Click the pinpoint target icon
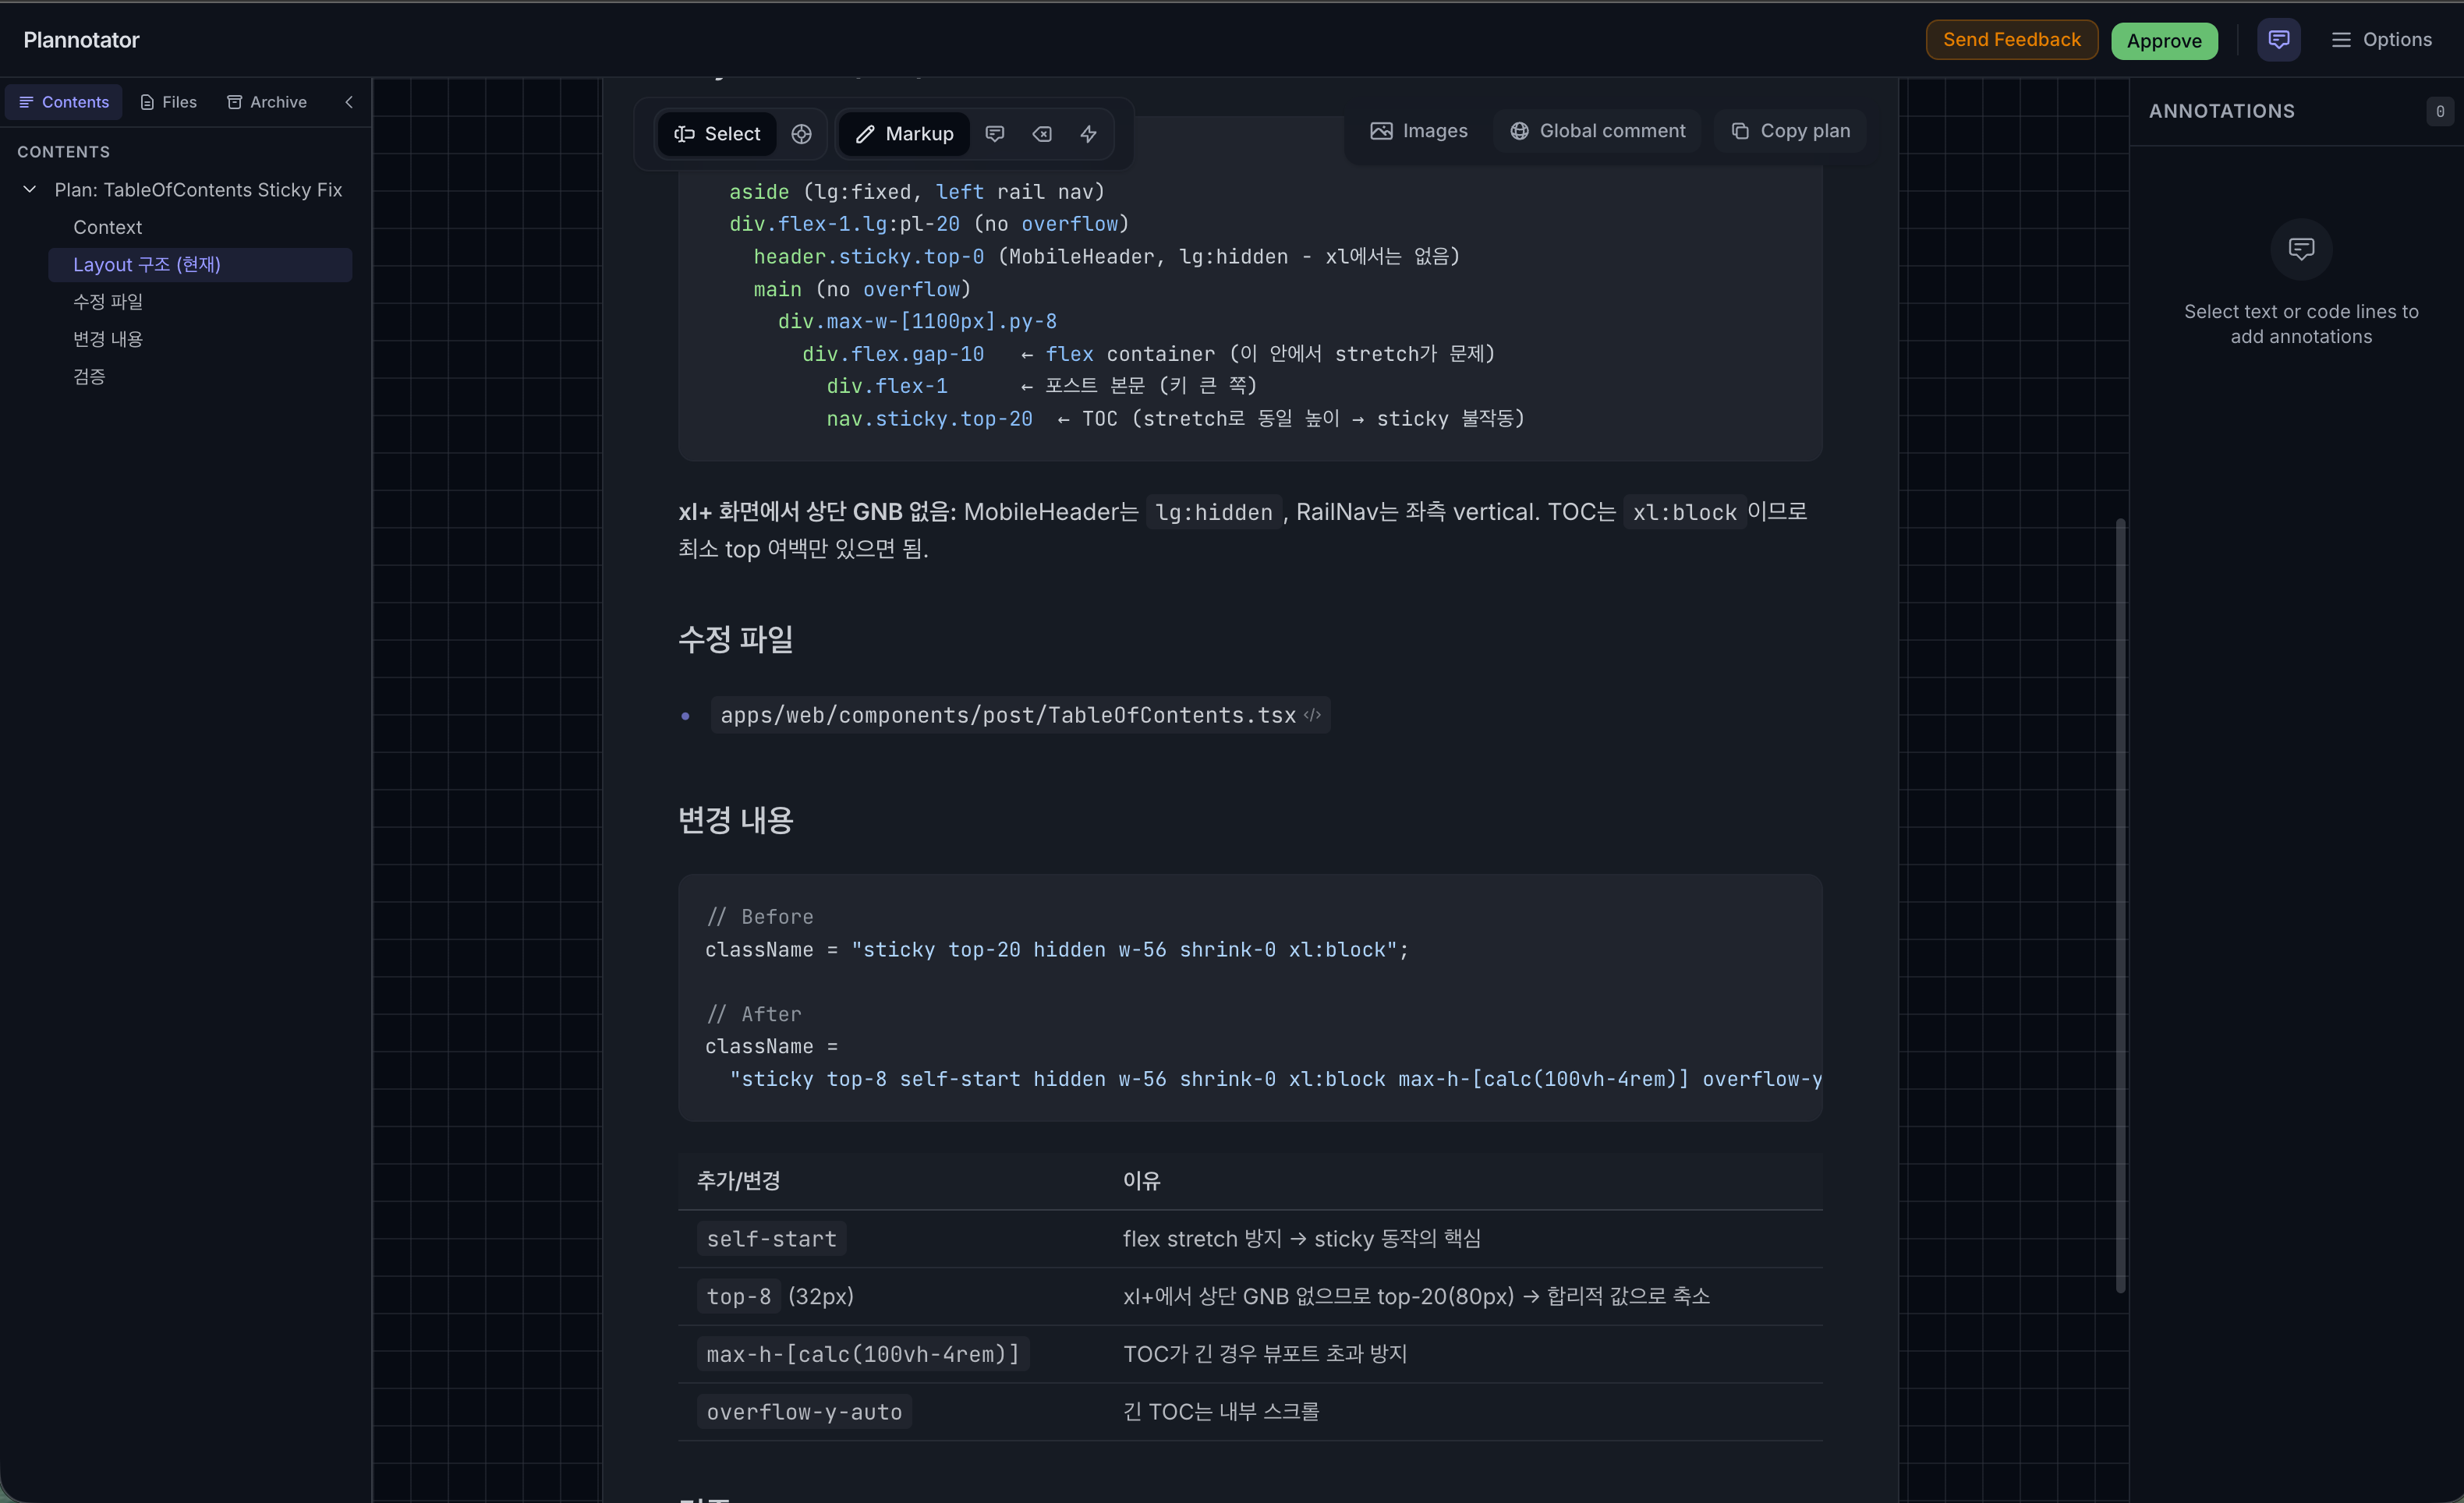This screenshot has height=1503, width=2464. pyautogui.click(x=801, y=134)
